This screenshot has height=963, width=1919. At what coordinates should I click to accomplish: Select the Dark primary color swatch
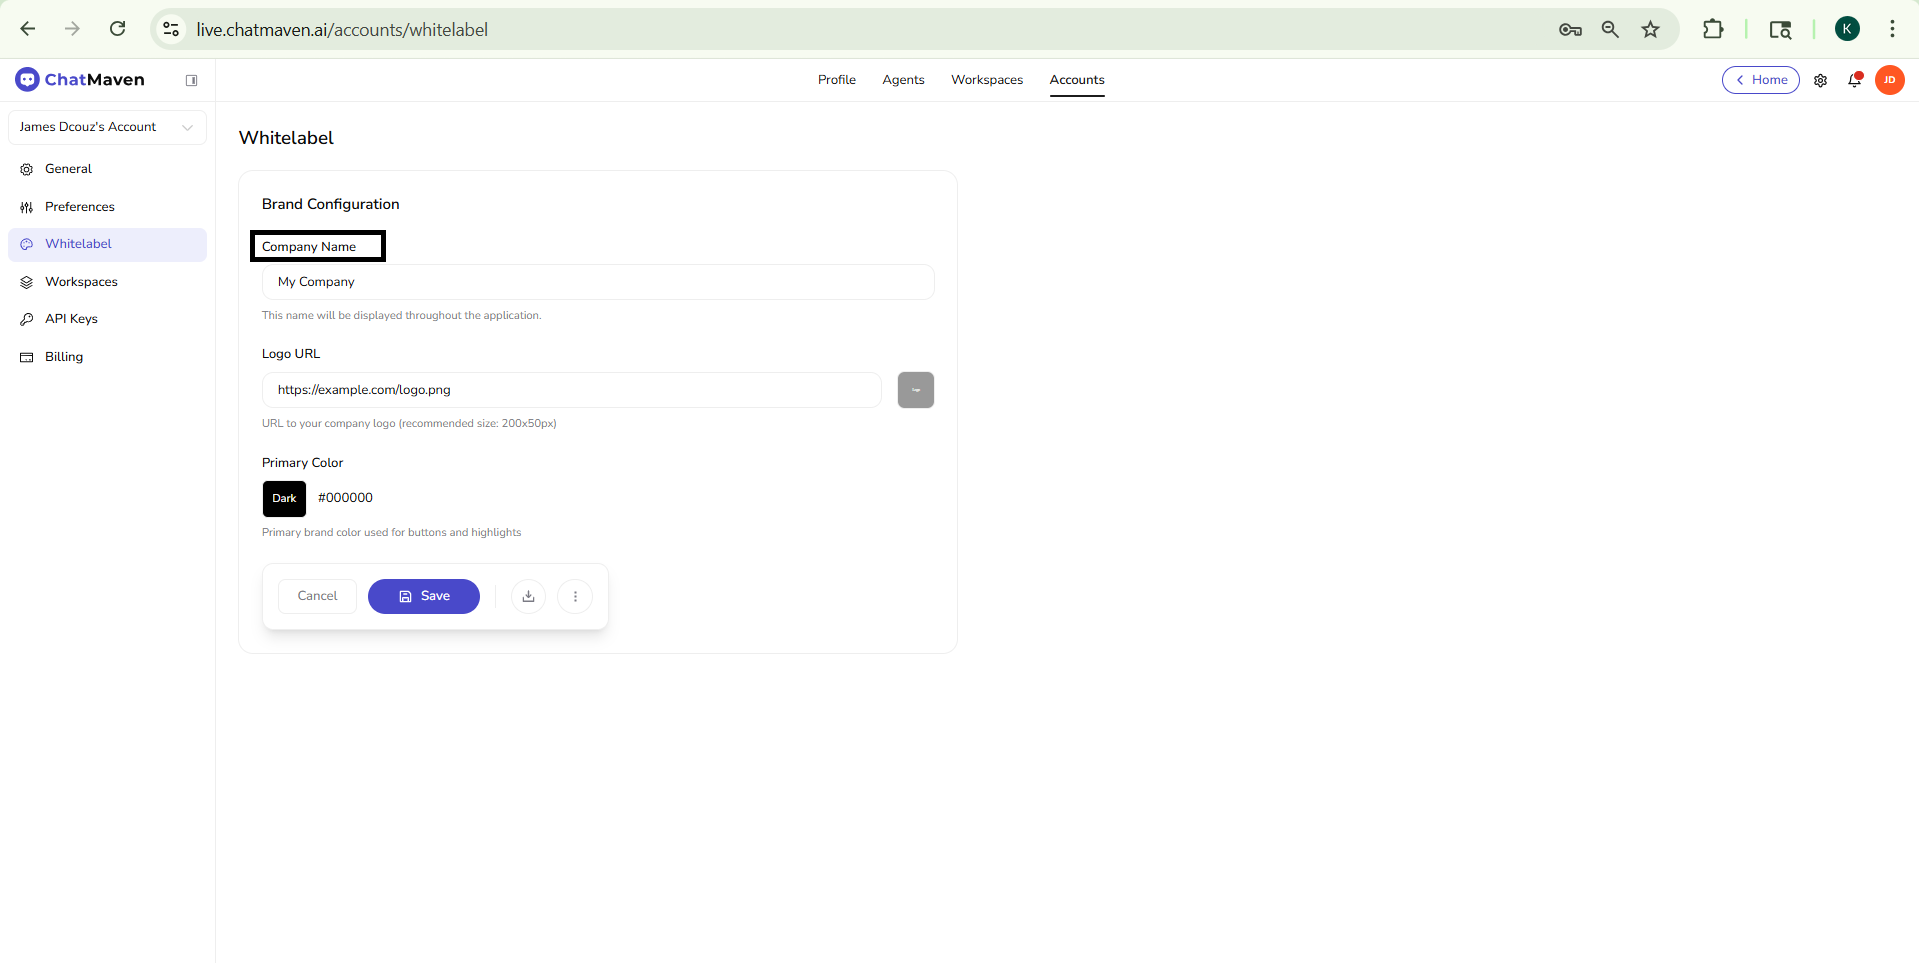coord(284,498)
